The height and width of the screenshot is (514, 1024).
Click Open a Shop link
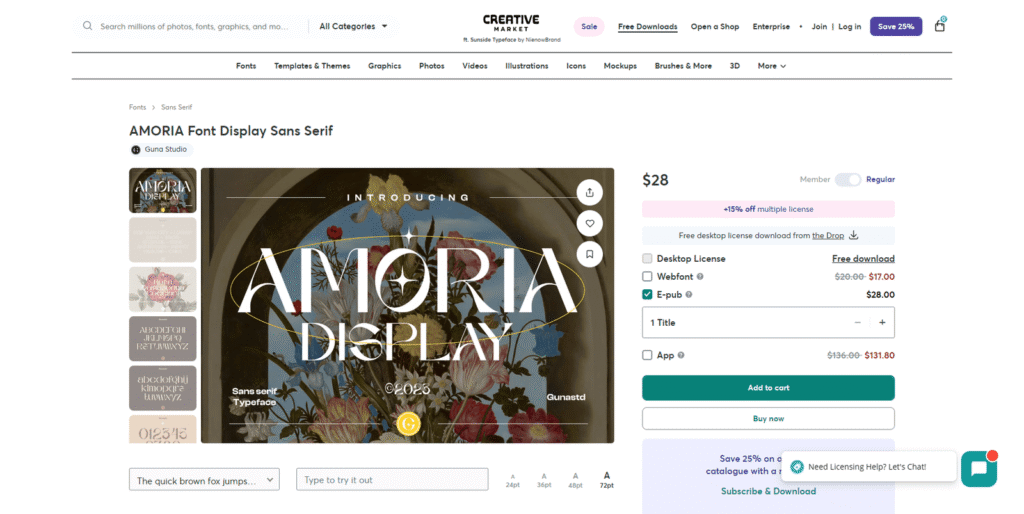coord(715,27)
